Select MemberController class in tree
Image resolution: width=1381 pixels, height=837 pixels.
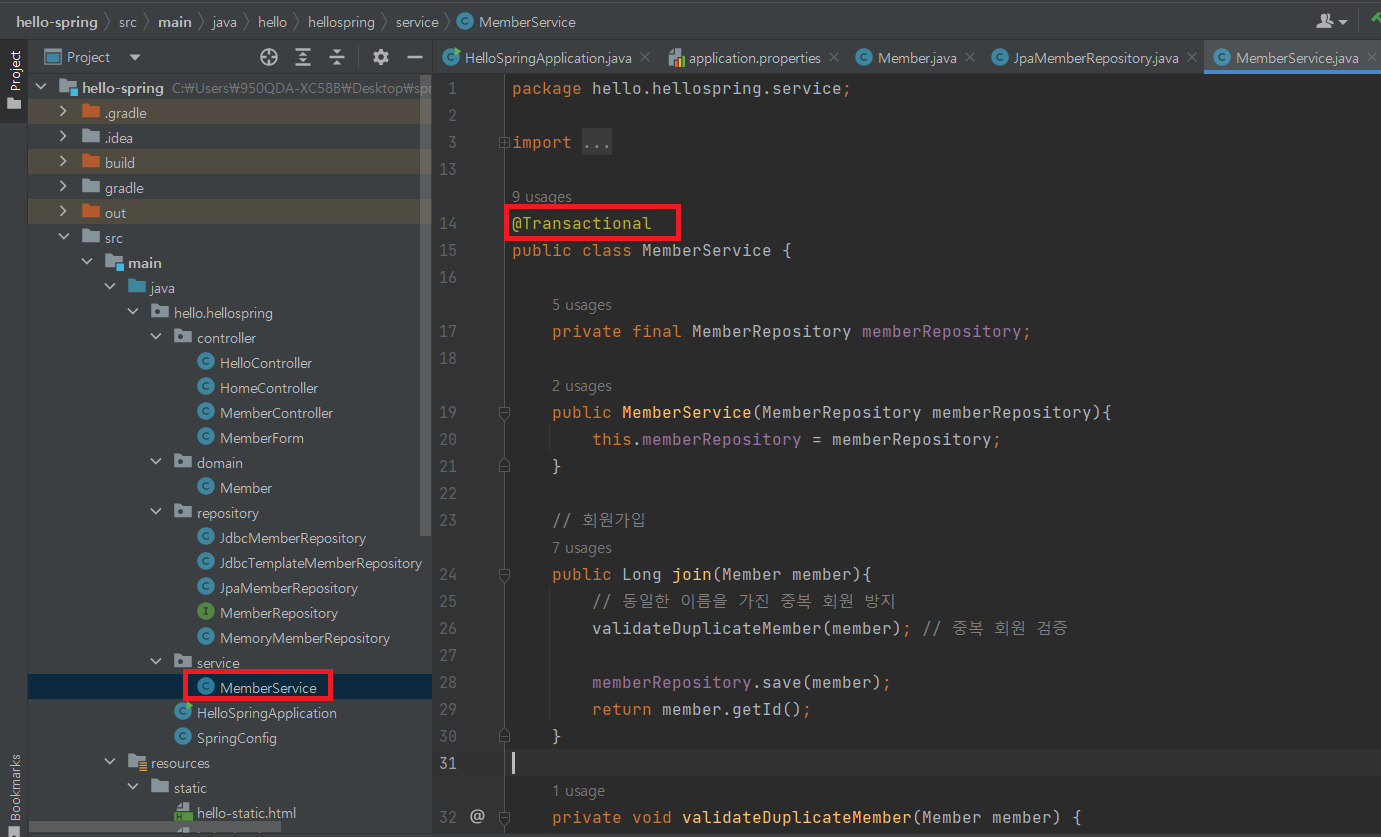[x=276, y=413]
